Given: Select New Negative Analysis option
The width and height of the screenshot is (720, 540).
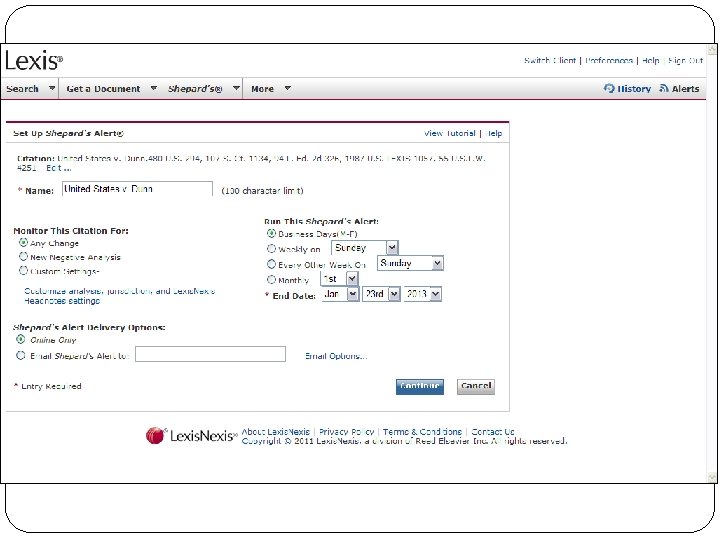Looking at the screenshot, I should (23, 256).
